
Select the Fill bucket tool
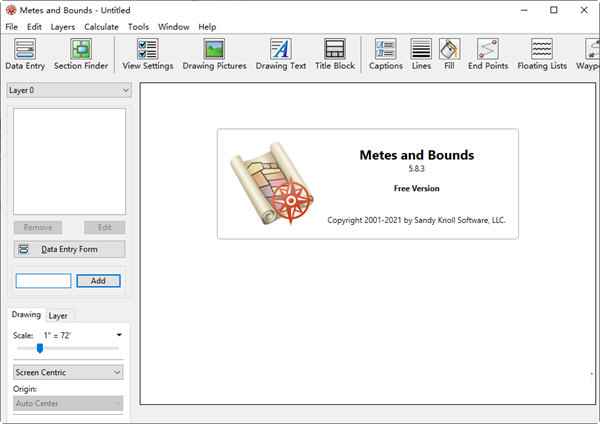pos(449,54)
